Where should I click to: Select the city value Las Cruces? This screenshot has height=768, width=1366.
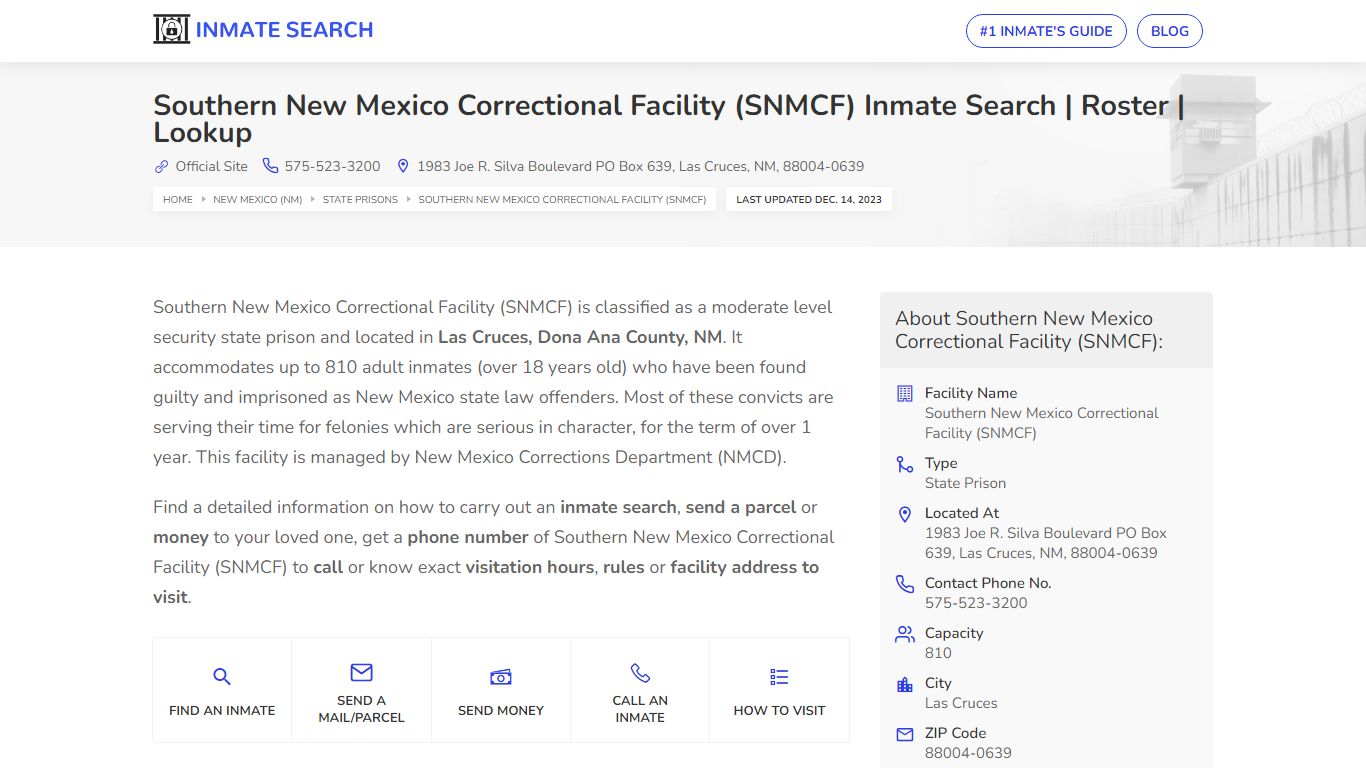[961, 703]
